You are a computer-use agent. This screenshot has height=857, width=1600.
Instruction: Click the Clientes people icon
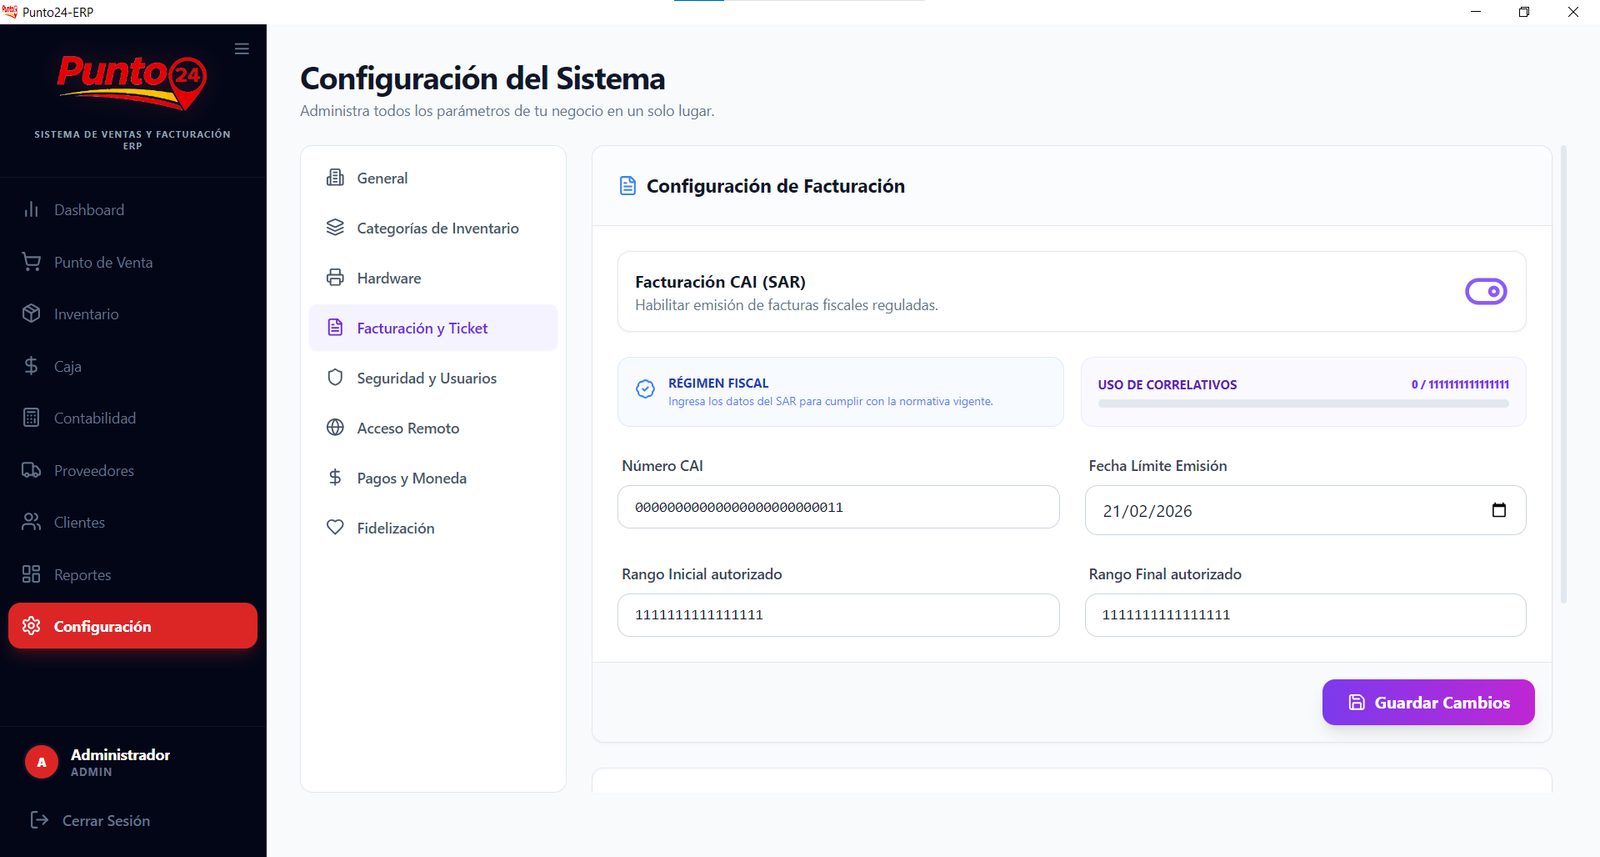pyautogui.click(x=32, y=522)
